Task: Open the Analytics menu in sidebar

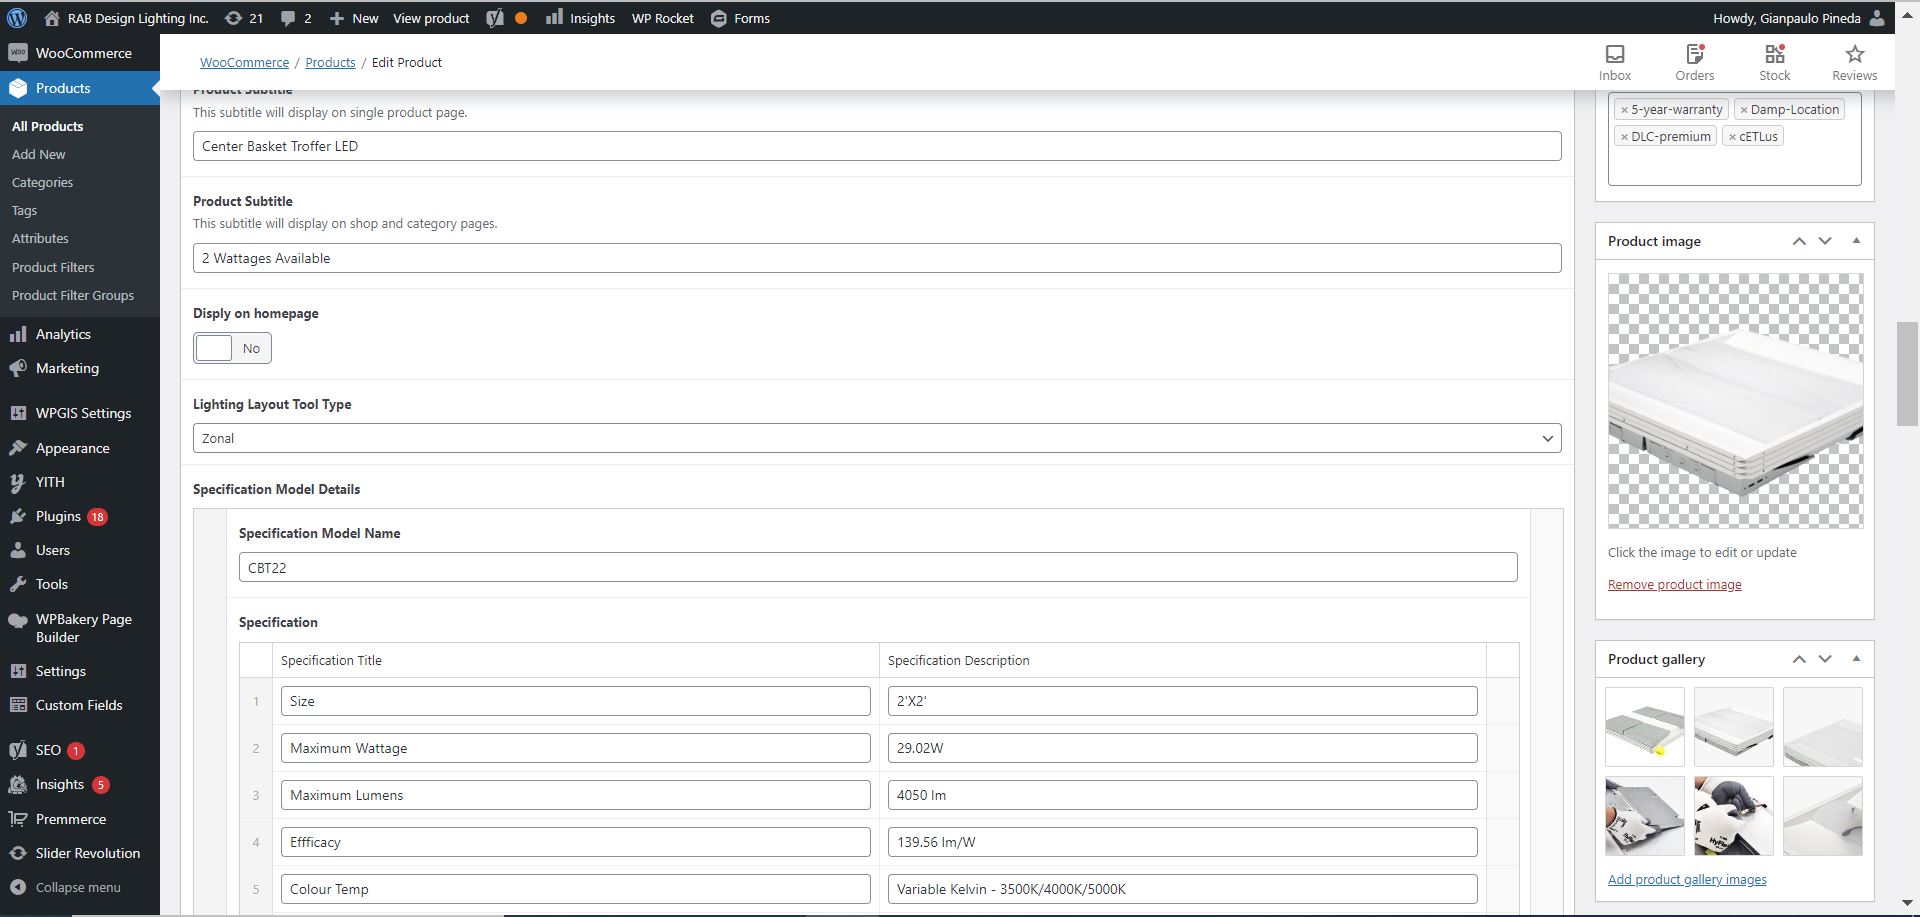Action: click(x=63, y=334)
